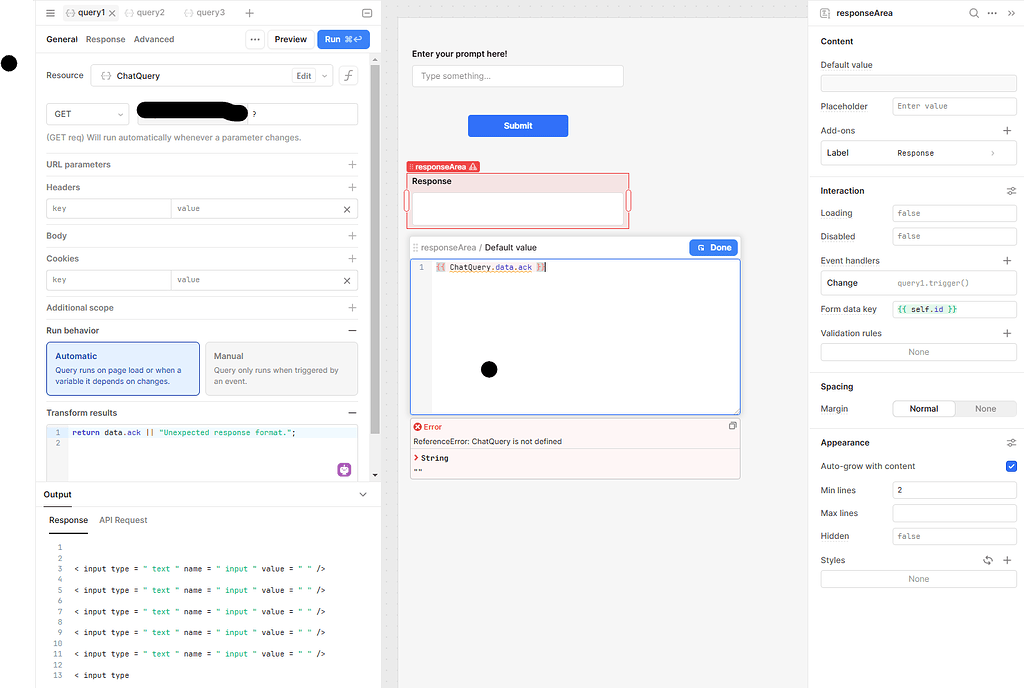Reset Styles using the revert icon
1024x688 pixels.
point(990,560)
